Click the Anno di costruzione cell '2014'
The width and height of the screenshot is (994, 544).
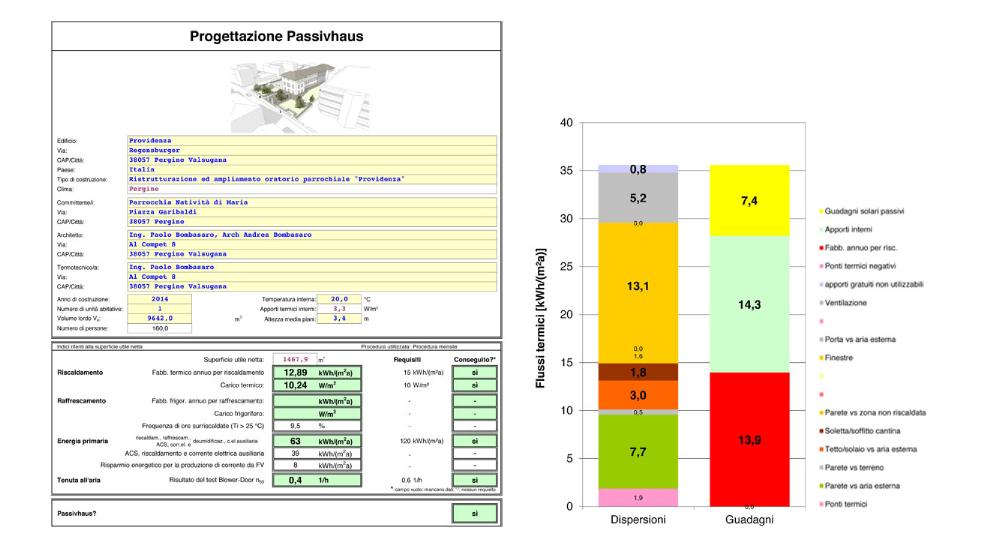159,299
